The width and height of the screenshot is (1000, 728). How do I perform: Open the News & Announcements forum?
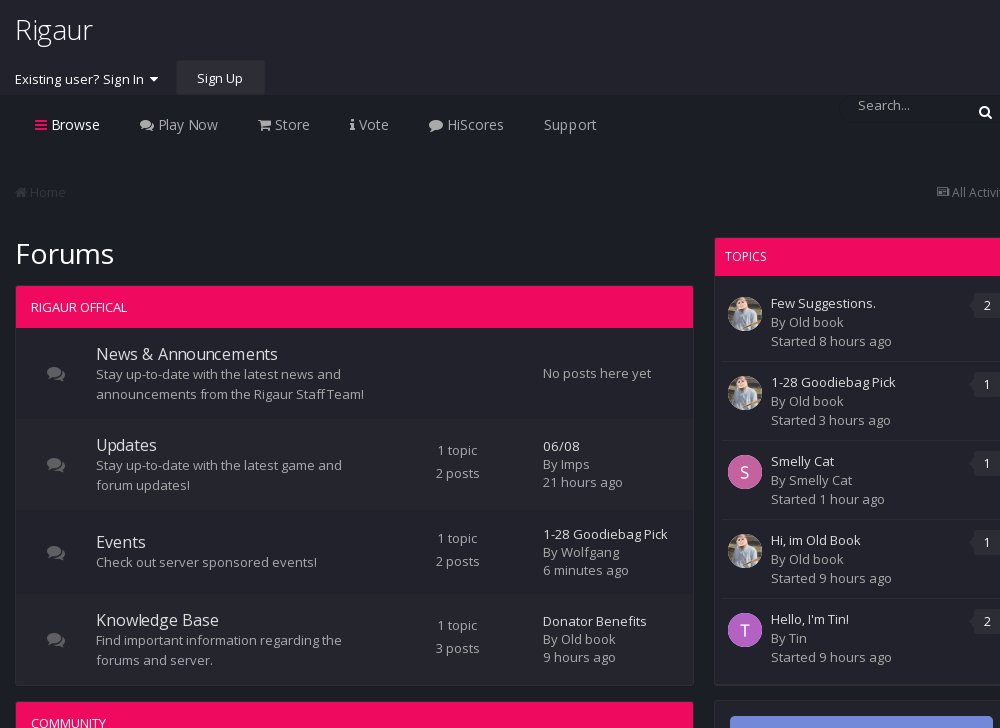187,354
